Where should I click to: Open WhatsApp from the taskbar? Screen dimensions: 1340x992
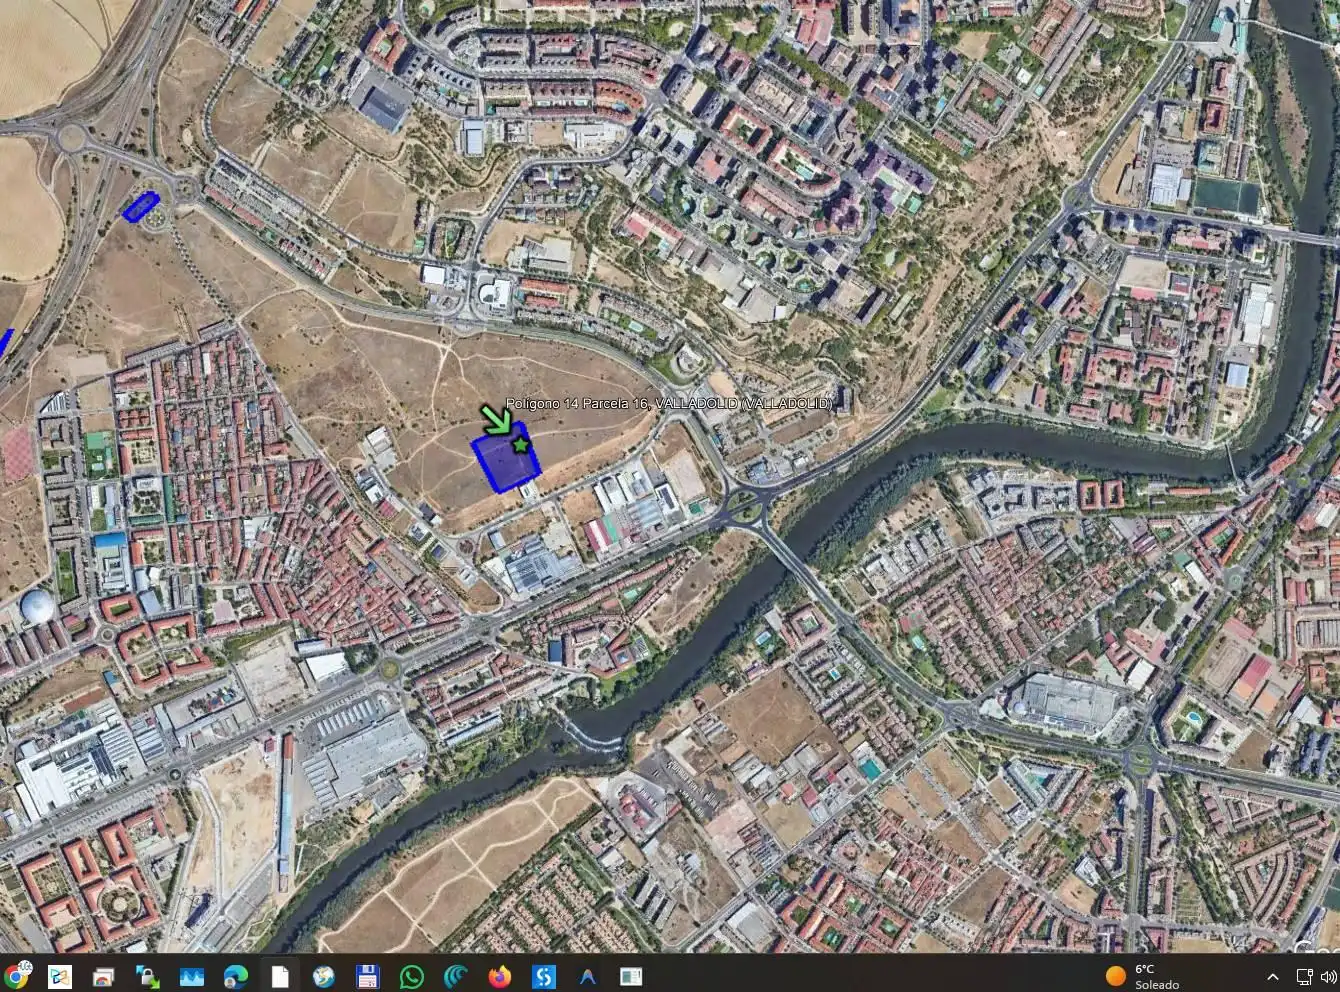[x=411, y=976]
